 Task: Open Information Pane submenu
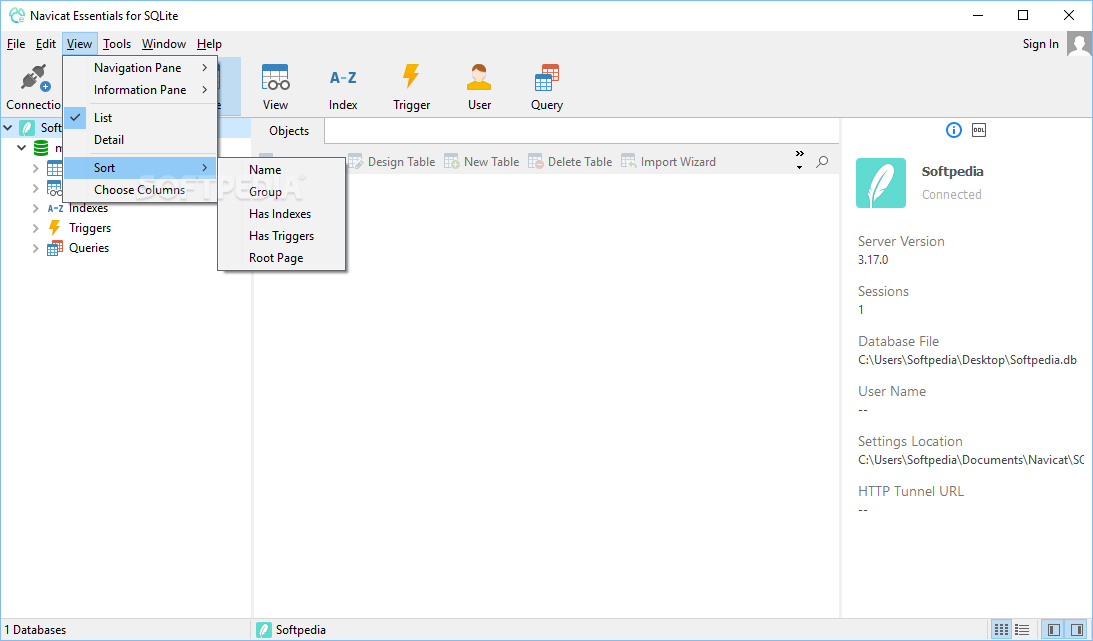140,90
